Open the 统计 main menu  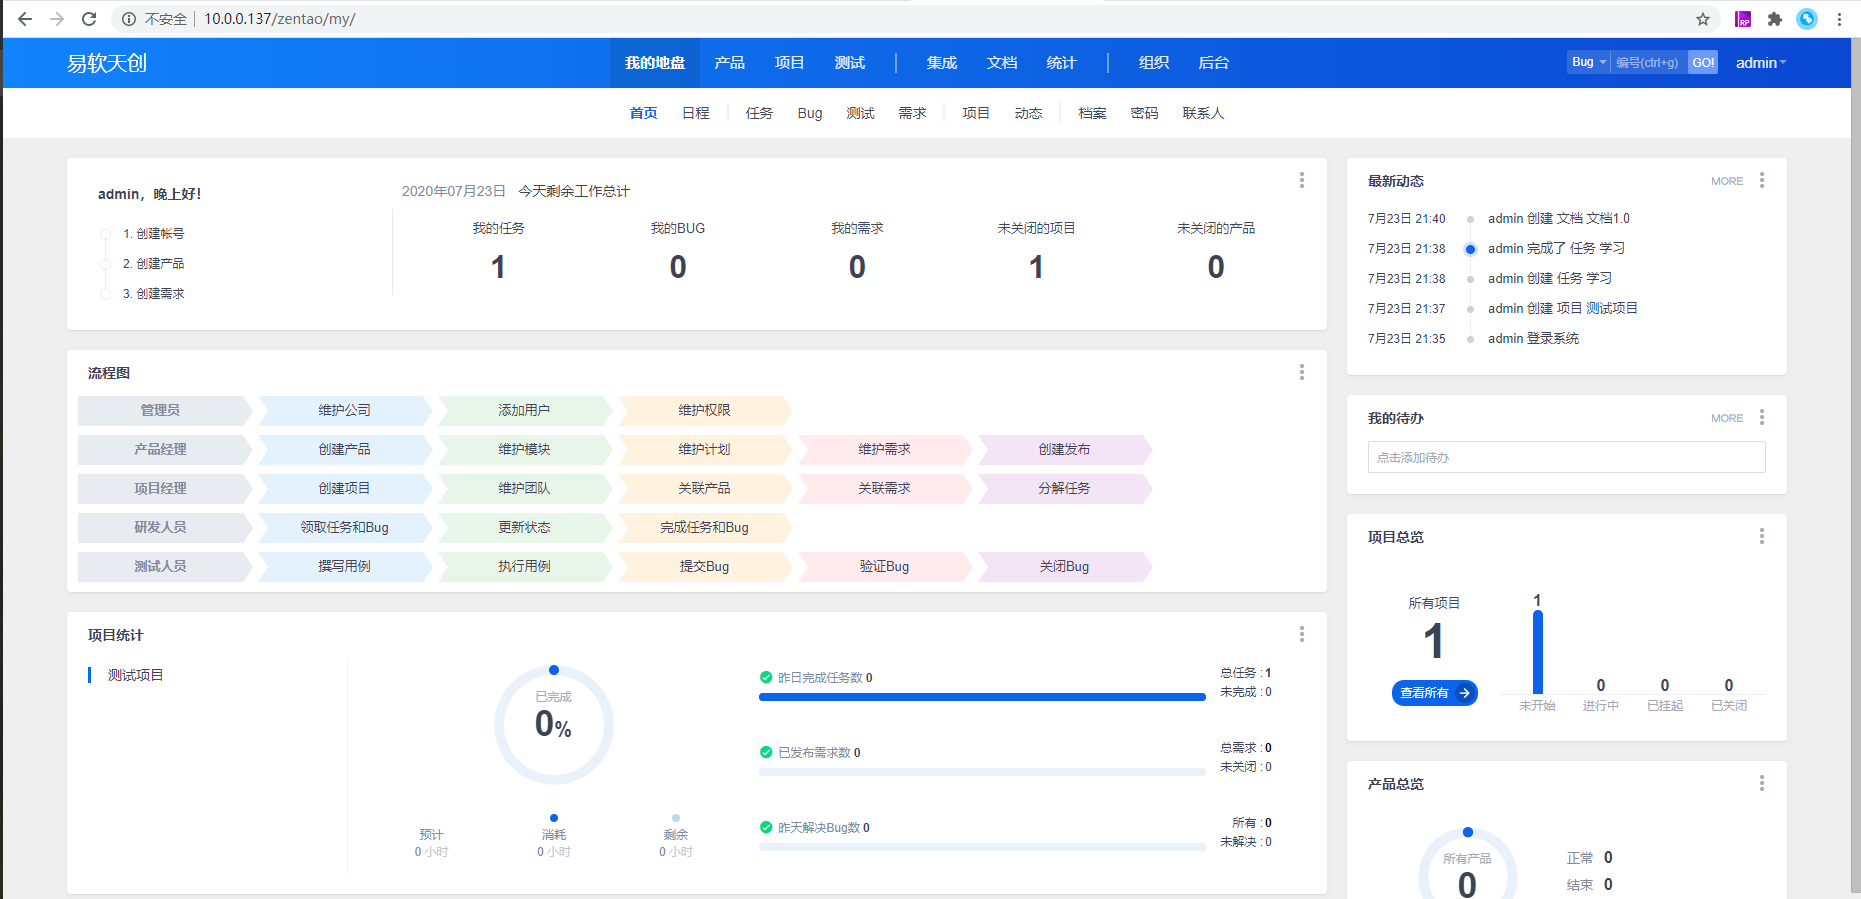(x=1061, y=63)
